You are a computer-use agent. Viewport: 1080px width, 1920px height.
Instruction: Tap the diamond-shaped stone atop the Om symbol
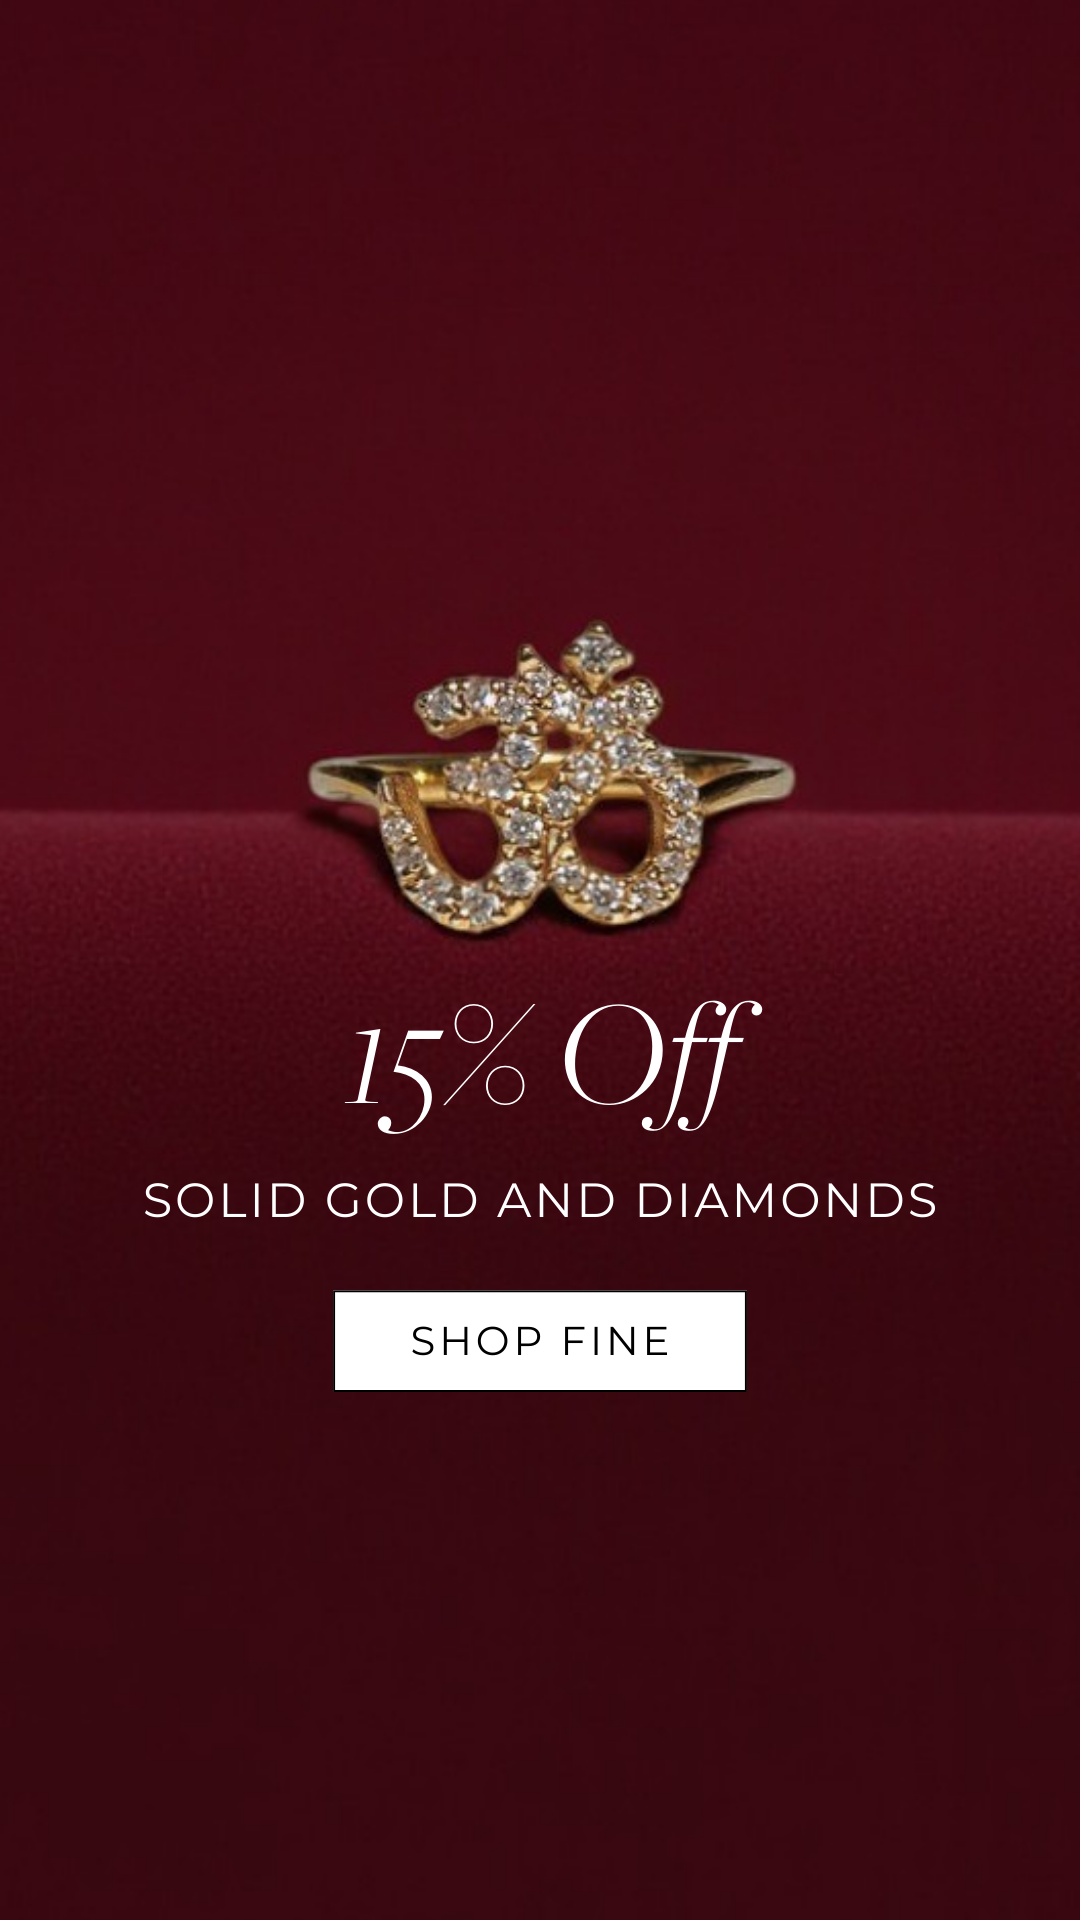pos(597,651)
